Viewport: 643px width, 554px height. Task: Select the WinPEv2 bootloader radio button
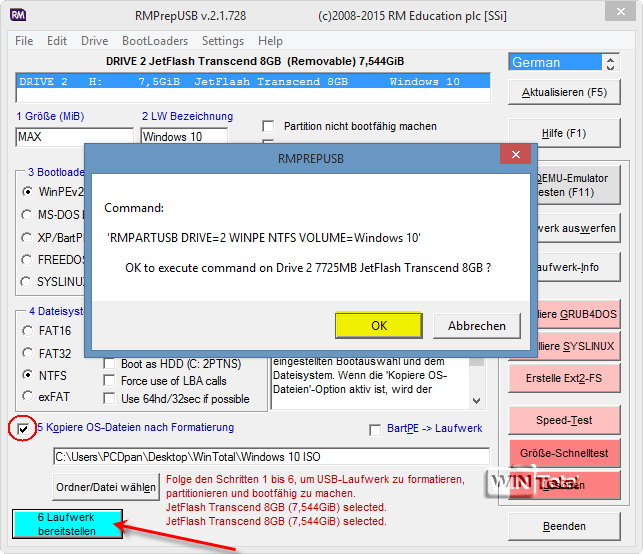pos(27,192)
